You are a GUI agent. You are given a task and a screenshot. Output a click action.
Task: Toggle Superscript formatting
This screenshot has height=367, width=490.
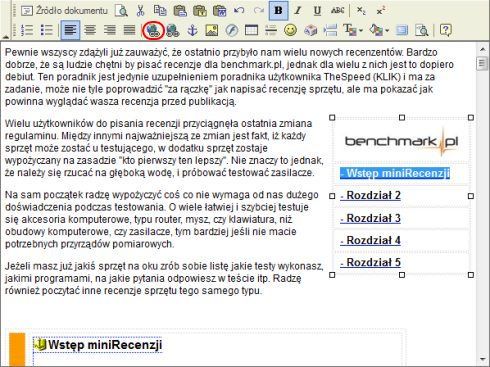pos(381,11)
